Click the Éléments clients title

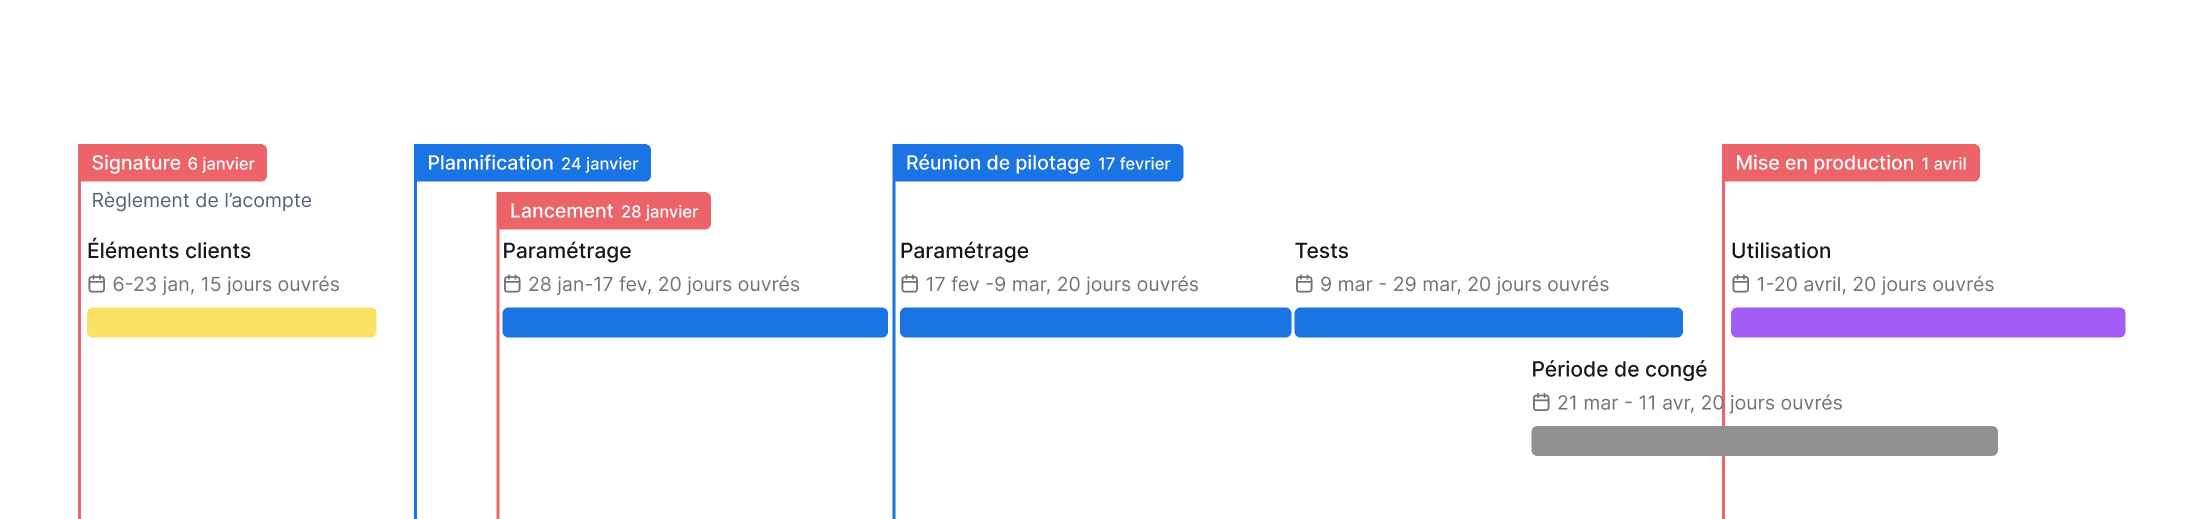[x=169, y=251]
